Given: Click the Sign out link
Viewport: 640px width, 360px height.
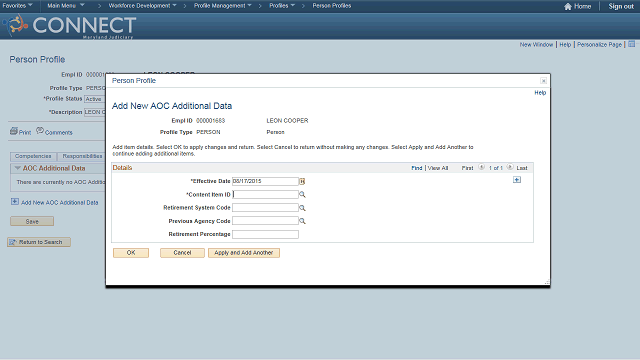Looking at the screenshot, I should (621, 6).
